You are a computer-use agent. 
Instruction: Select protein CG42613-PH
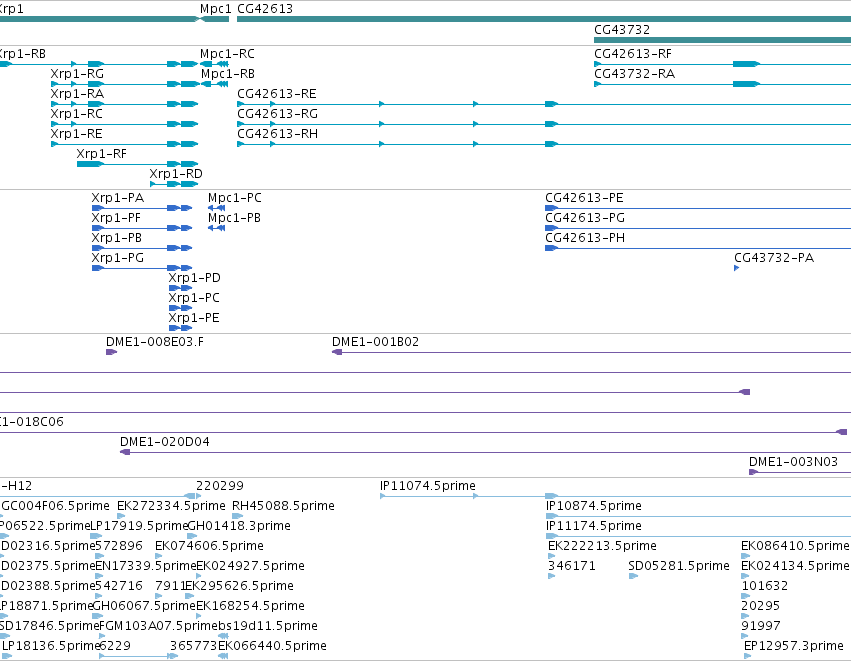(x=585, y=238)
